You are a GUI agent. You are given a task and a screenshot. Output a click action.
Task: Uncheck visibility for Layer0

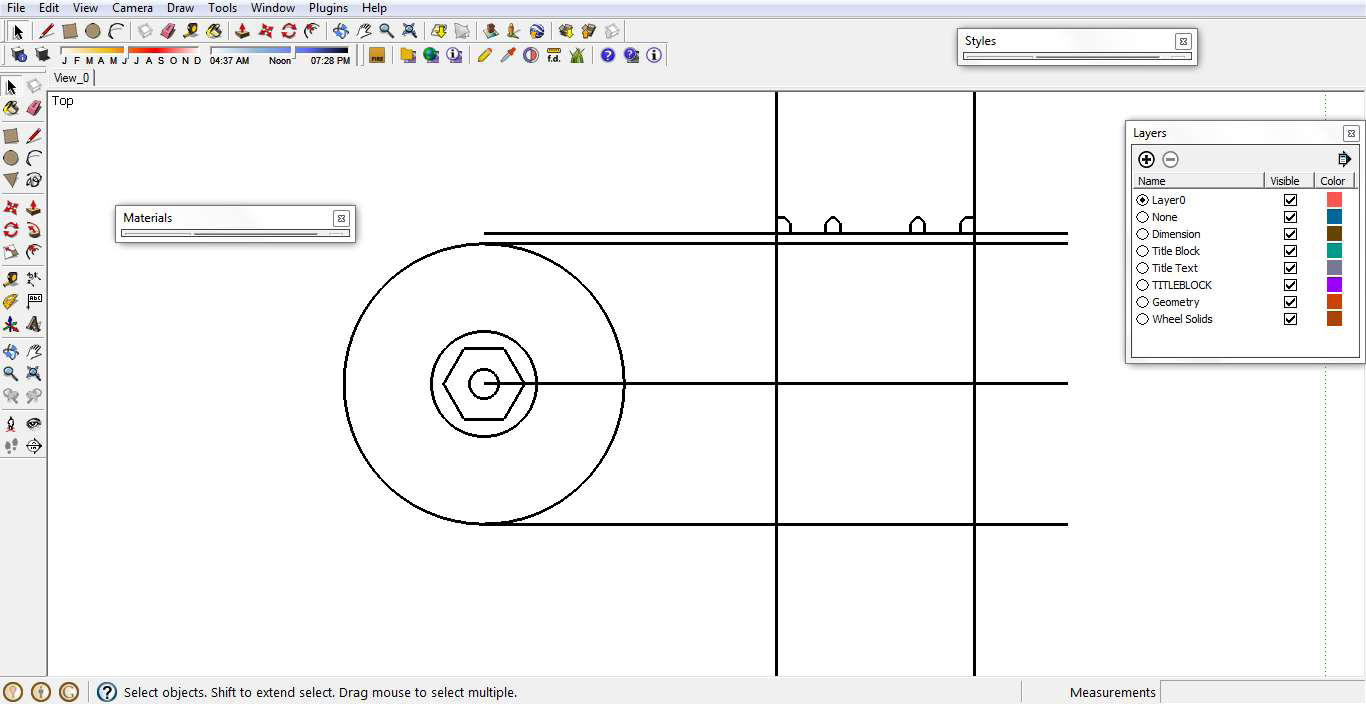tap(1290, 200)
